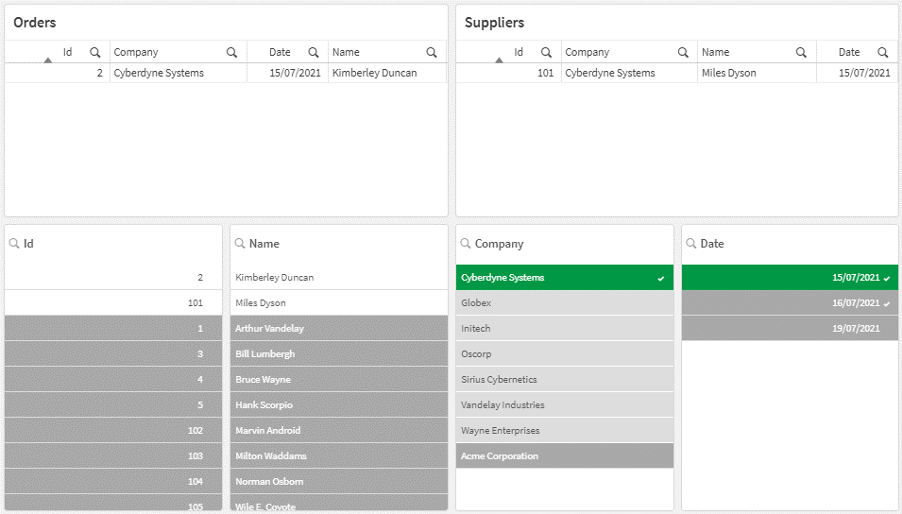Select Id 103 in Id filter
The image size is (902, 514).
point(113,456)
